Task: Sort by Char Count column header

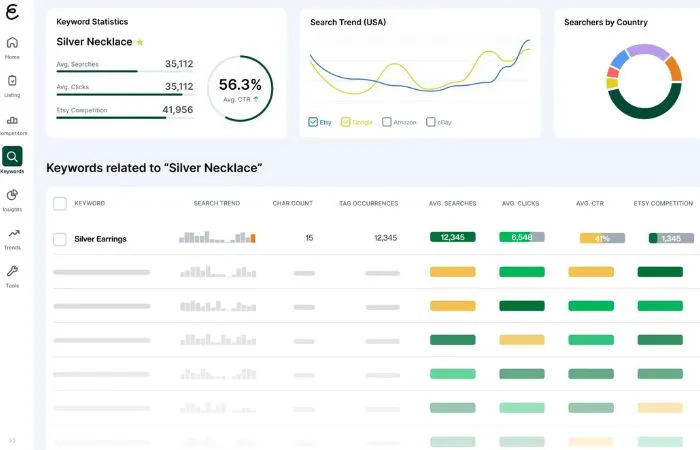Action: [x=293, y=203]
